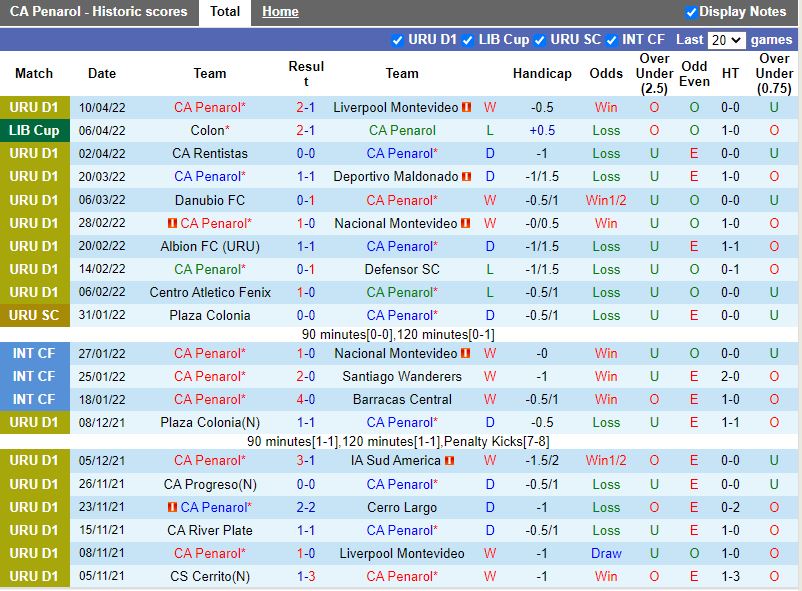Click the LIB Cup league label
Screen dimensions: 802x591
(34, 130)
